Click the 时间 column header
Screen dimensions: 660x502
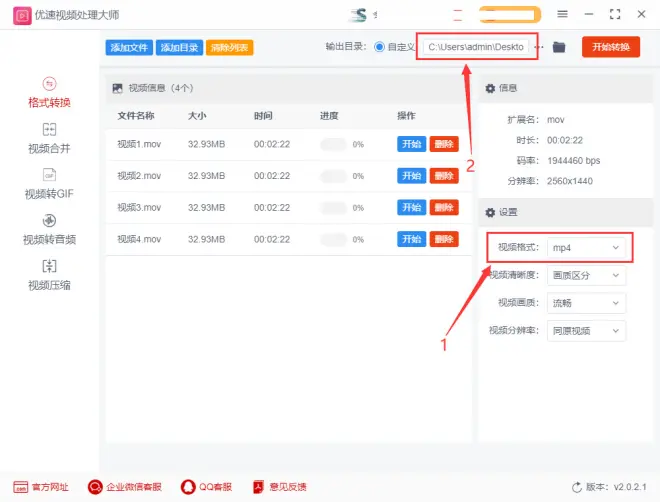coord(263,116)
